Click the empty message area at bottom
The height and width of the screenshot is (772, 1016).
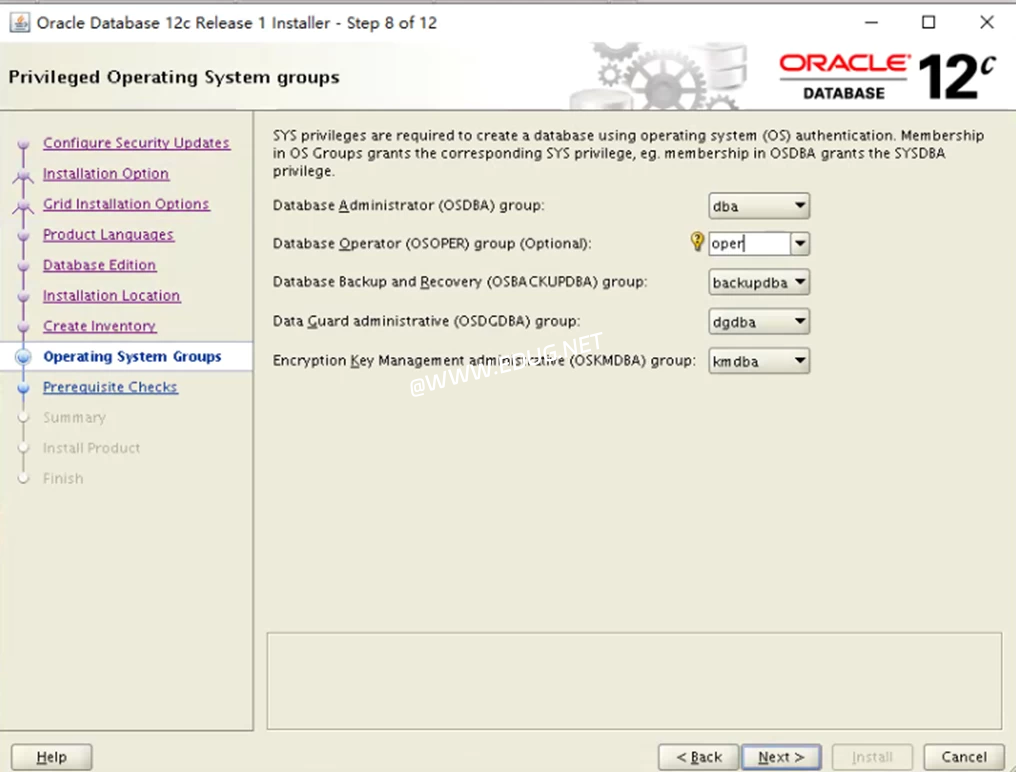tap(634, 681)
